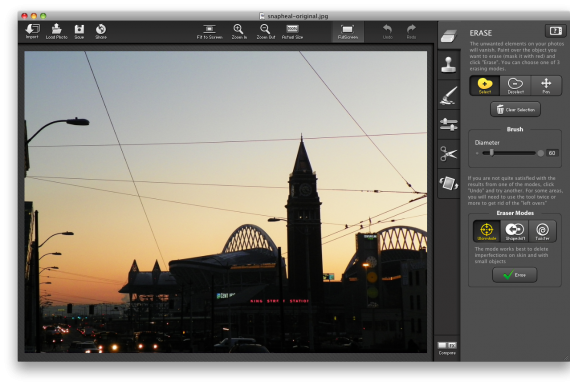This screenshot has width=570, height=386.
Task: Select the Wormhole eraser mode
Action: click(x=486, y=231)
